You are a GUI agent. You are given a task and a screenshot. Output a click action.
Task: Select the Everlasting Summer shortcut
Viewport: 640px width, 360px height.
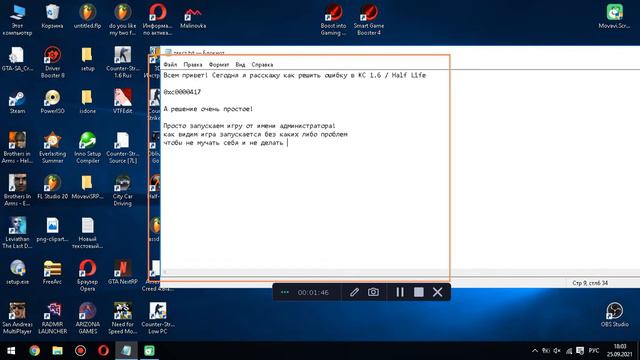(x=52, y=148)
